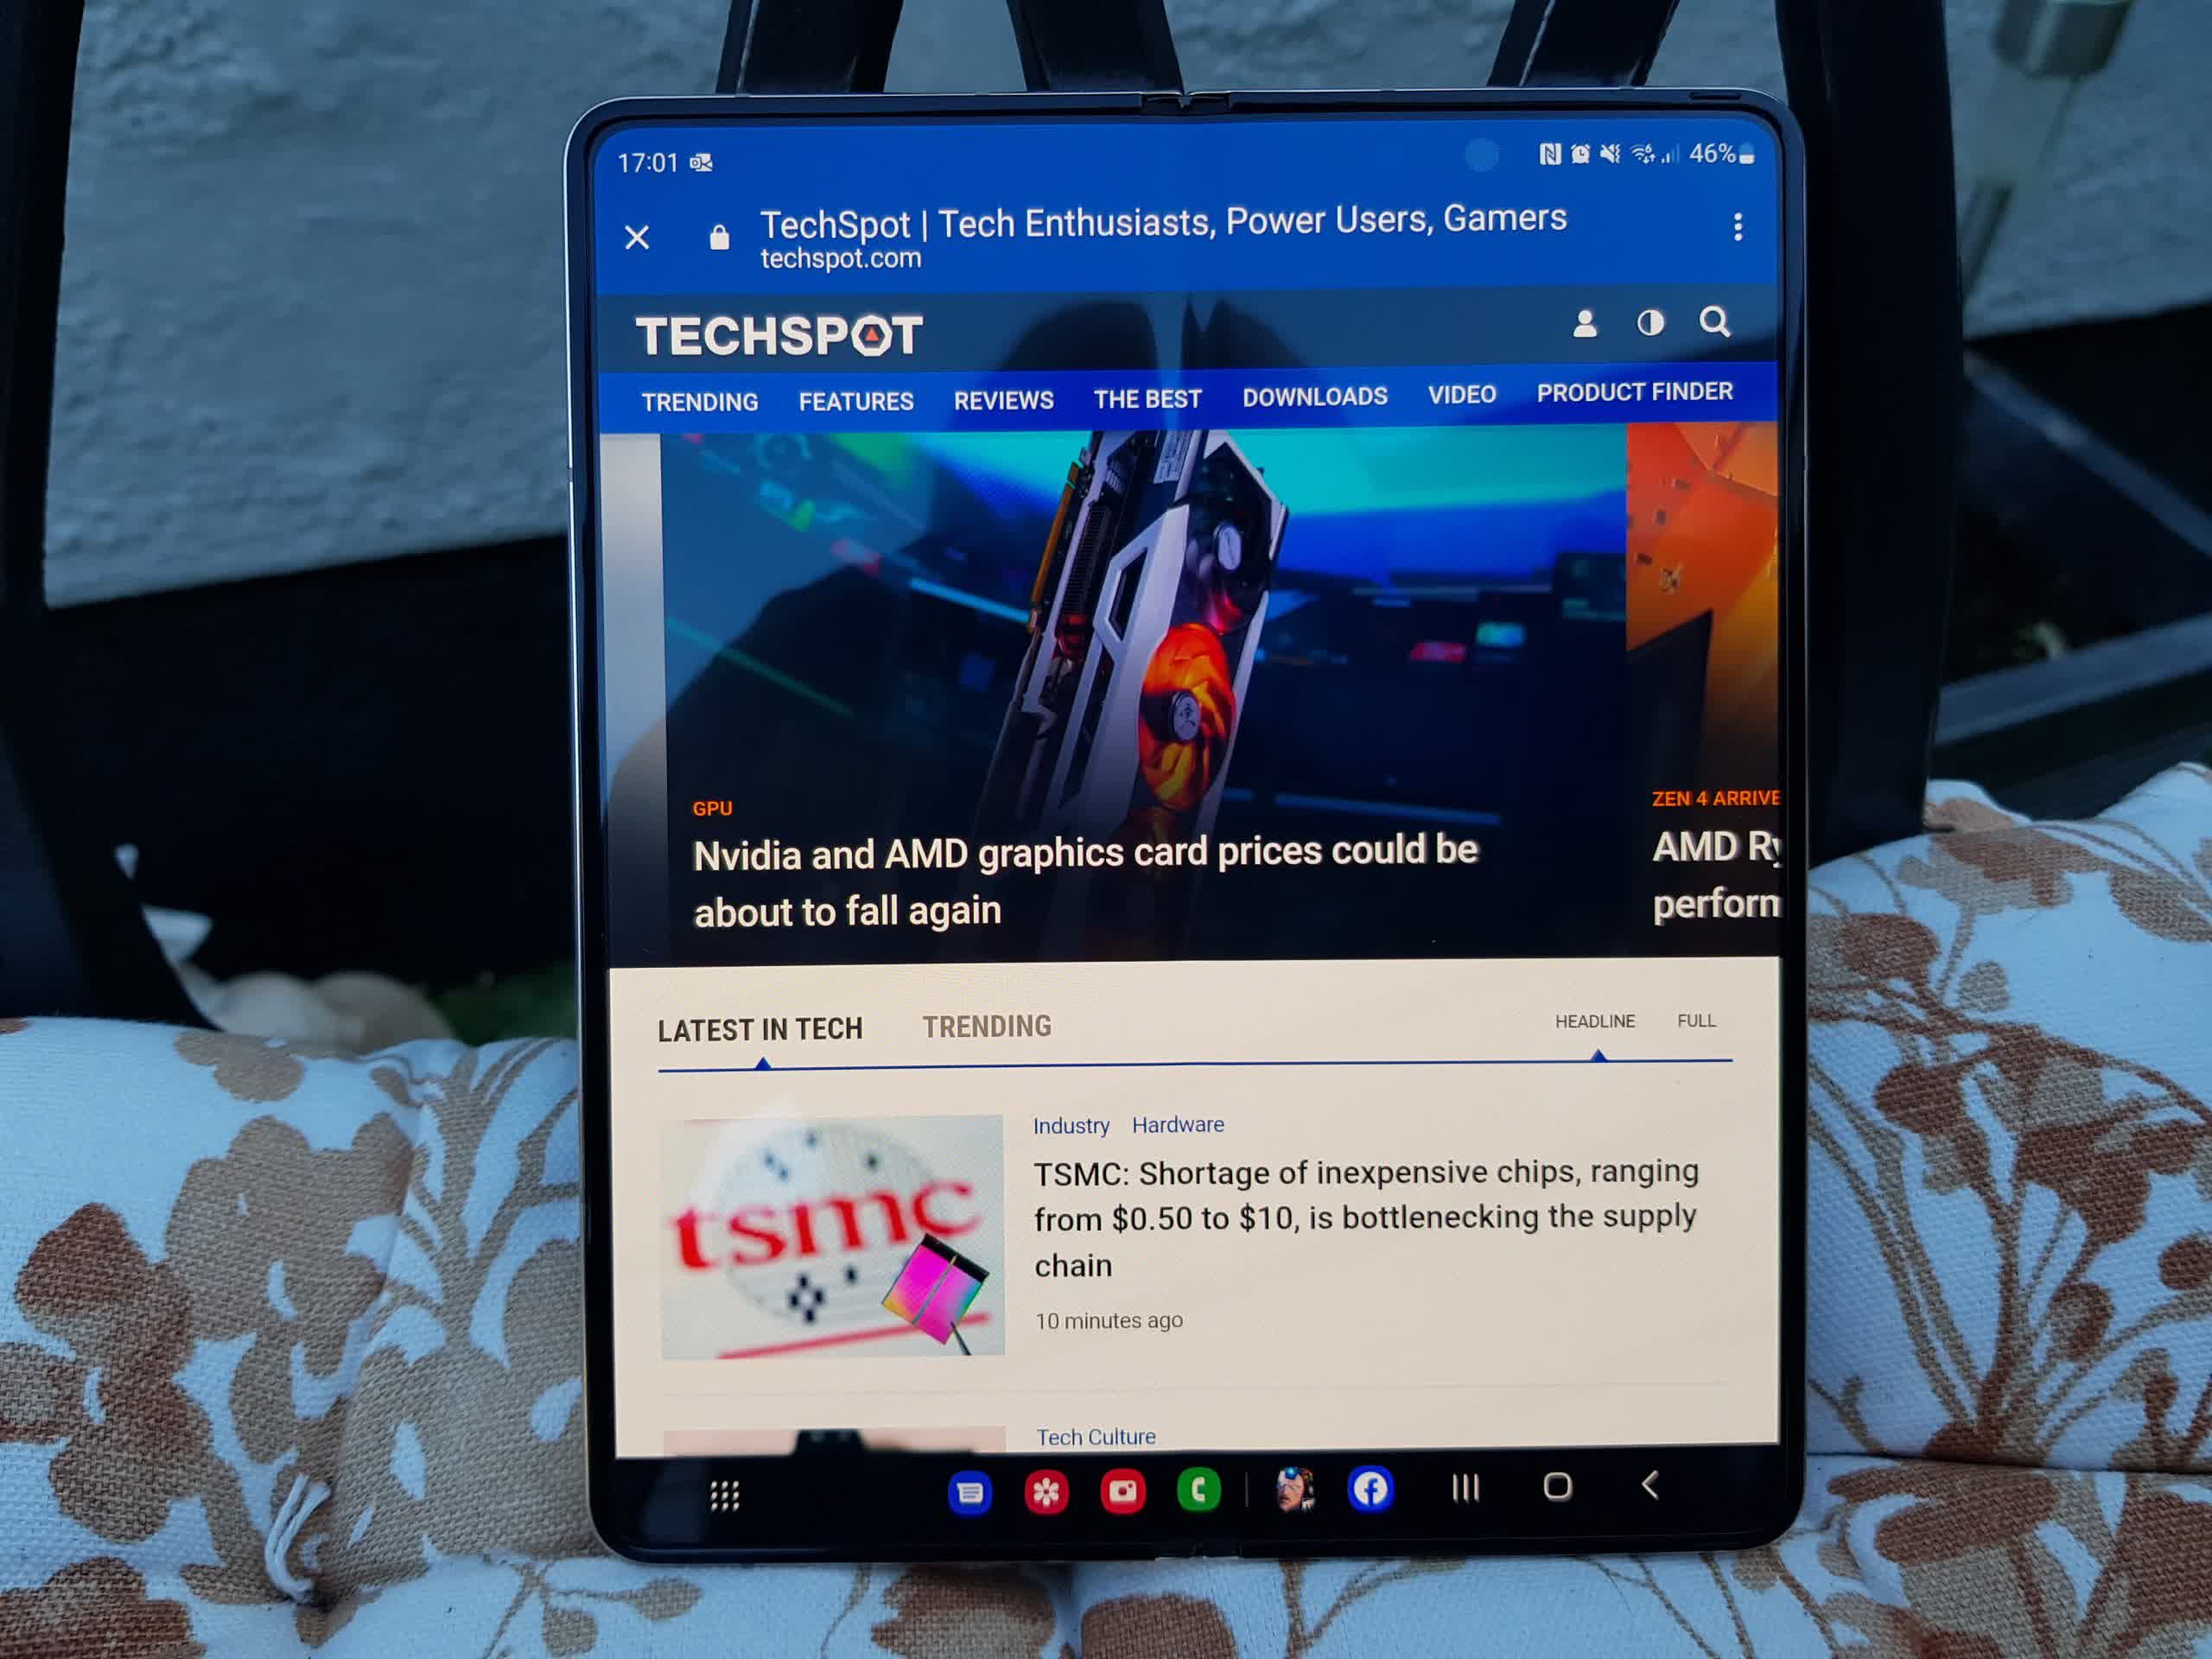This screenshot has width=2212, height=1659.
Task: Toggle FULL article display mode
Action: (1696, 1020)
